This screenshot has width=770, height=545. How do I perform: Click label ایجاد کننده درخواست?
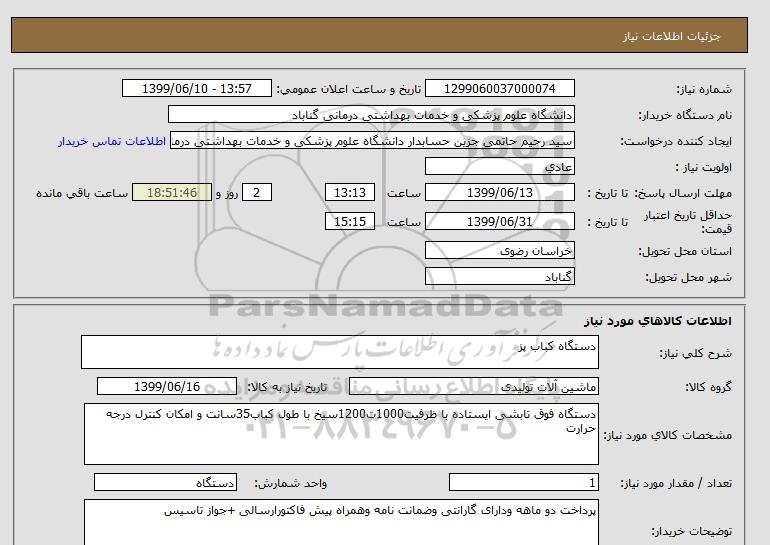tap(676, 141)
